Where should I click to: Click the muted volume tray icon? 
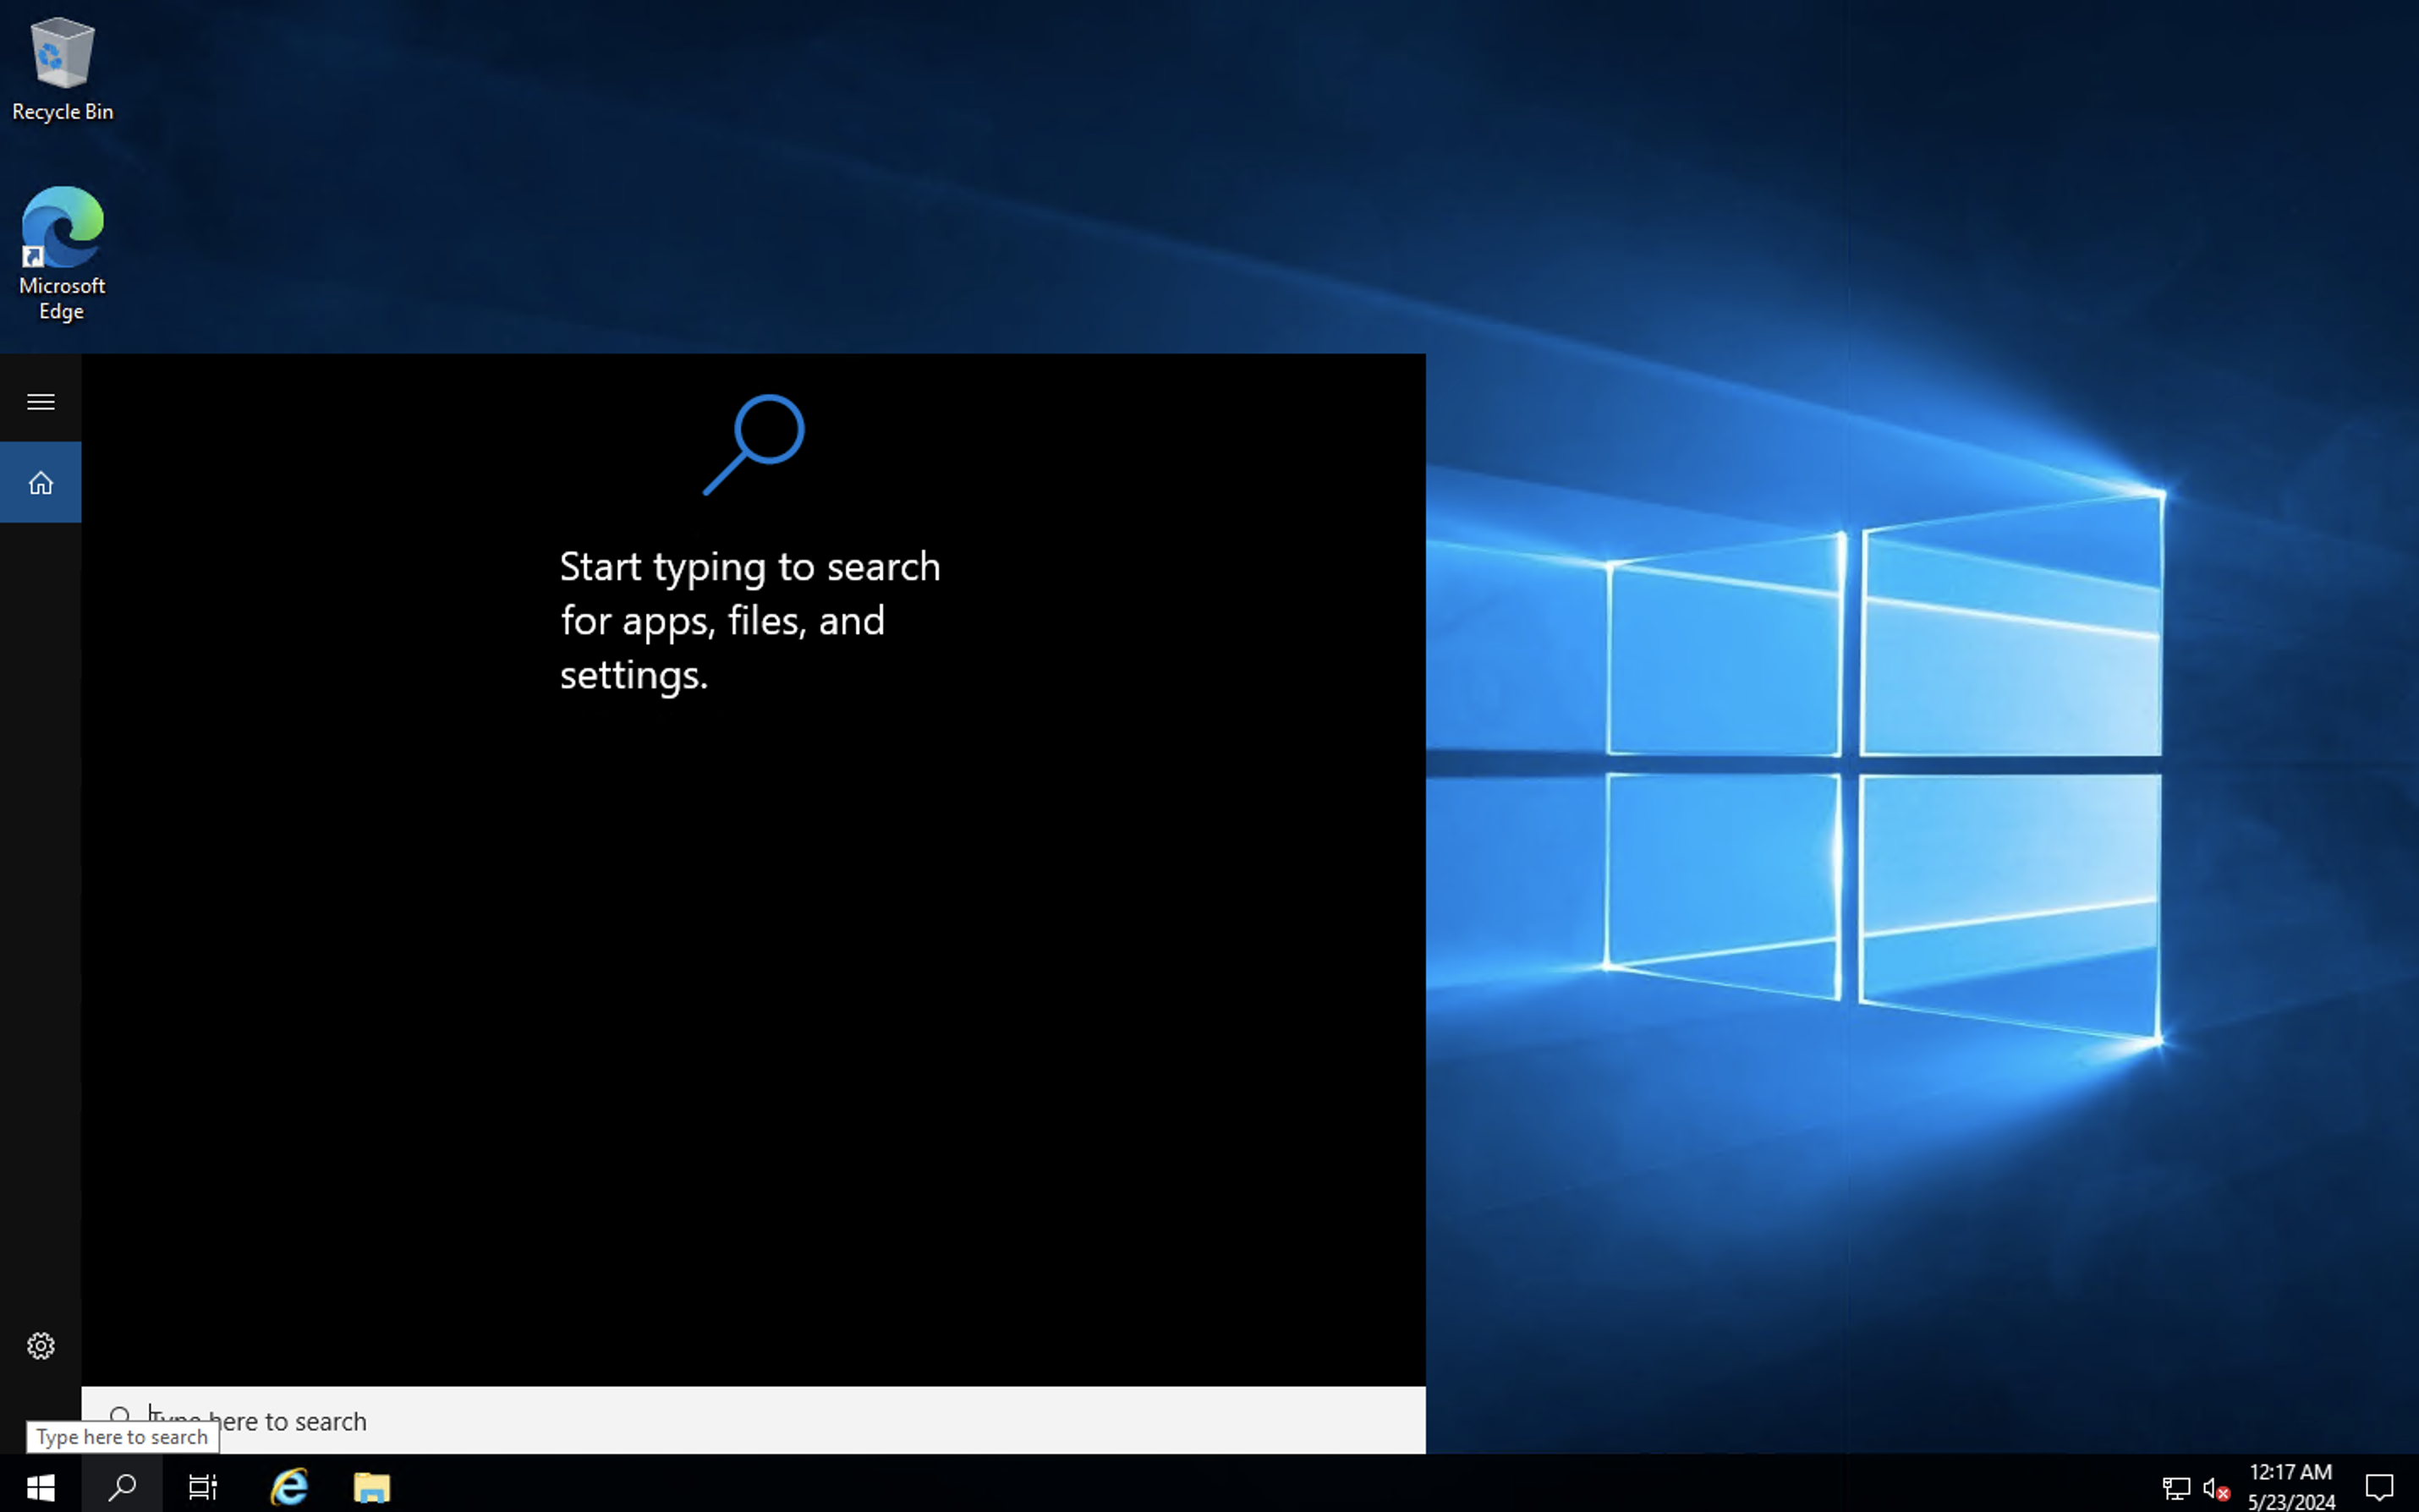[2216, 1488]
